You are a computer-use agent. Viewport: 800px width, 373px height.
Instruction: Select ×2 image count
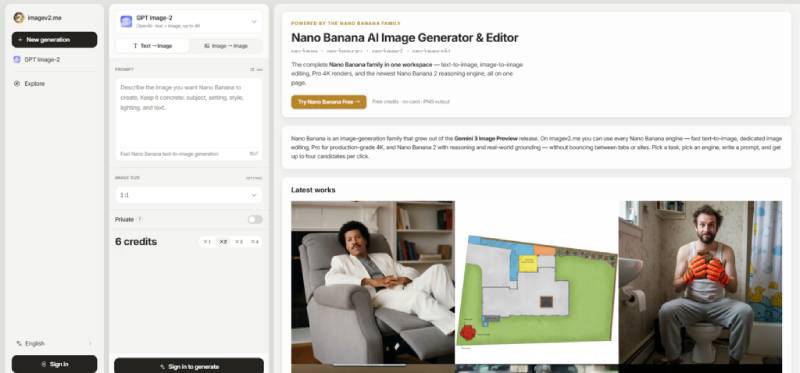[x=223, y=242]
